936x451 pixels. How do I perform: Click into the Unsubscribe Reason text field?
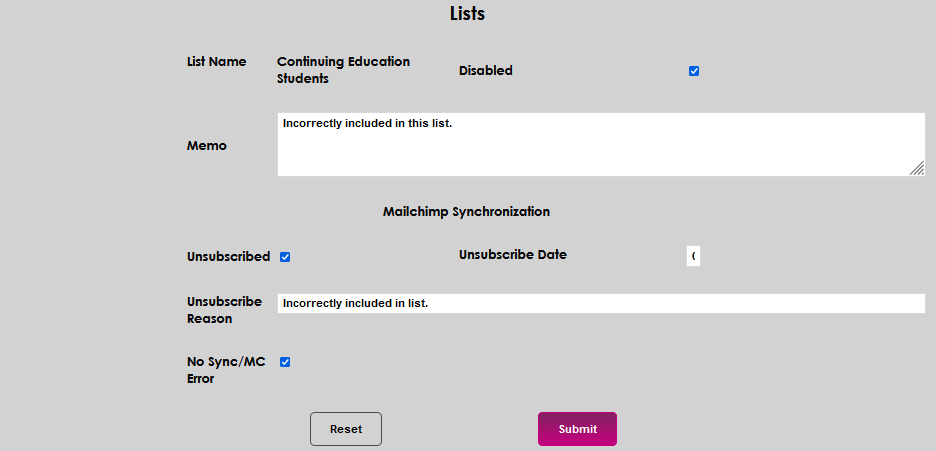click(x=600, y=303)
